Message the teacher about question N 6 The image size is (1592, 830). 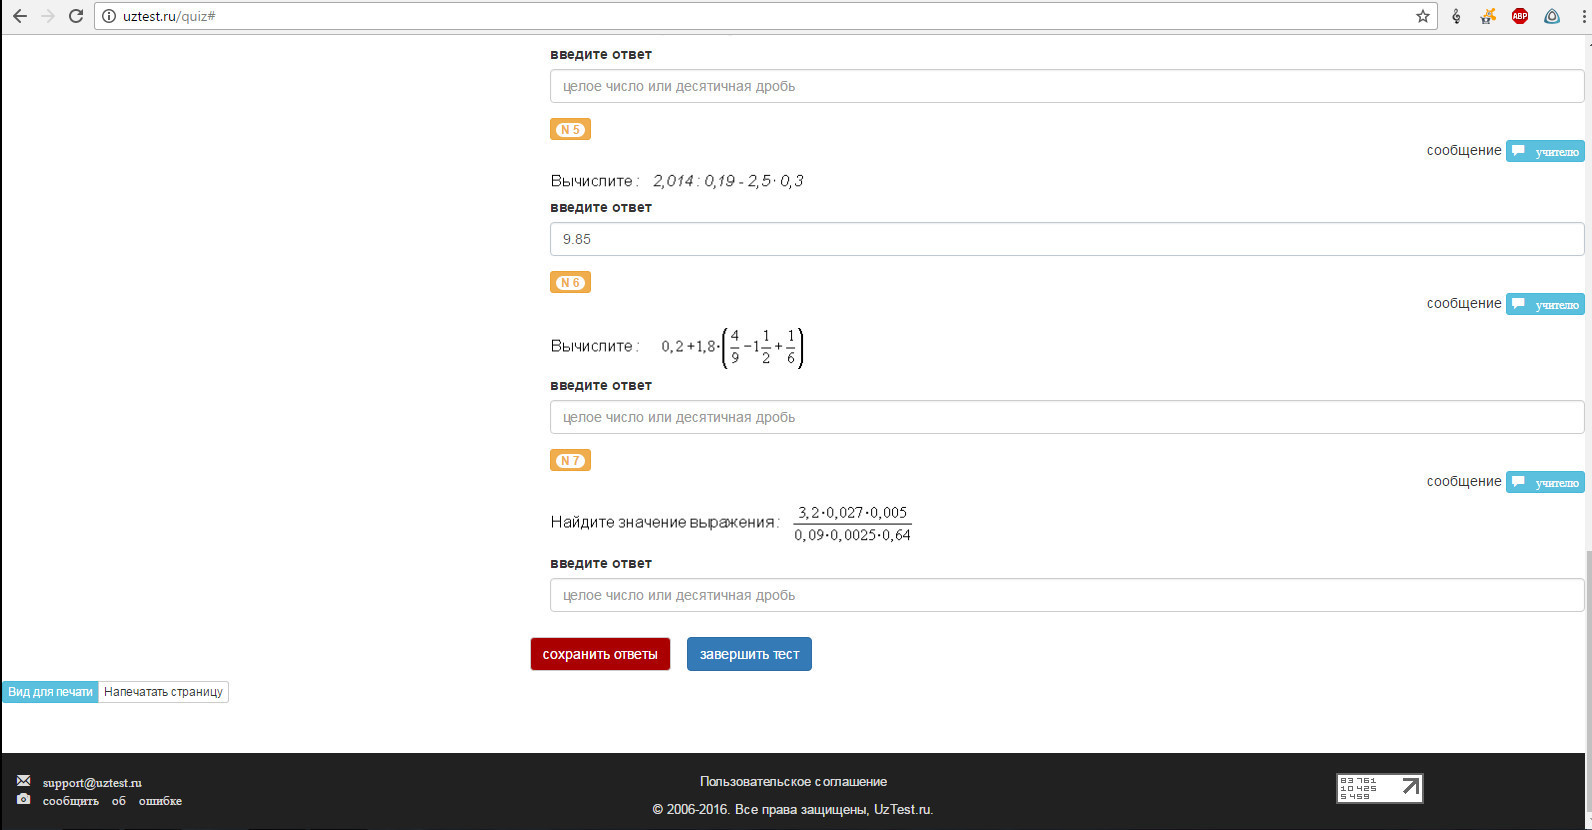[1545, 304]
